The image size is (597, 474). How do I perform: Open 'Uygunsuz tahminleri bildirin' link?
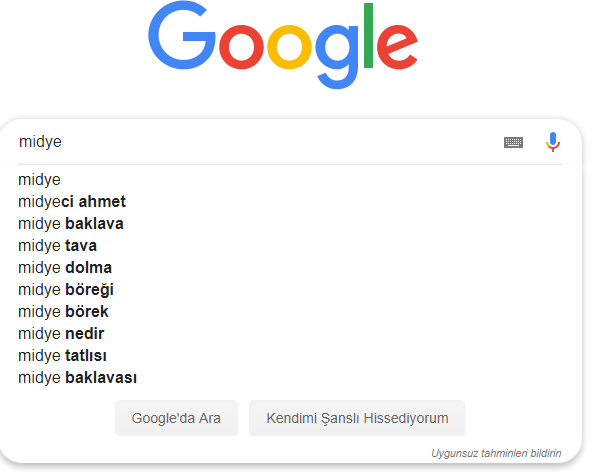click(x=496, y=453)
